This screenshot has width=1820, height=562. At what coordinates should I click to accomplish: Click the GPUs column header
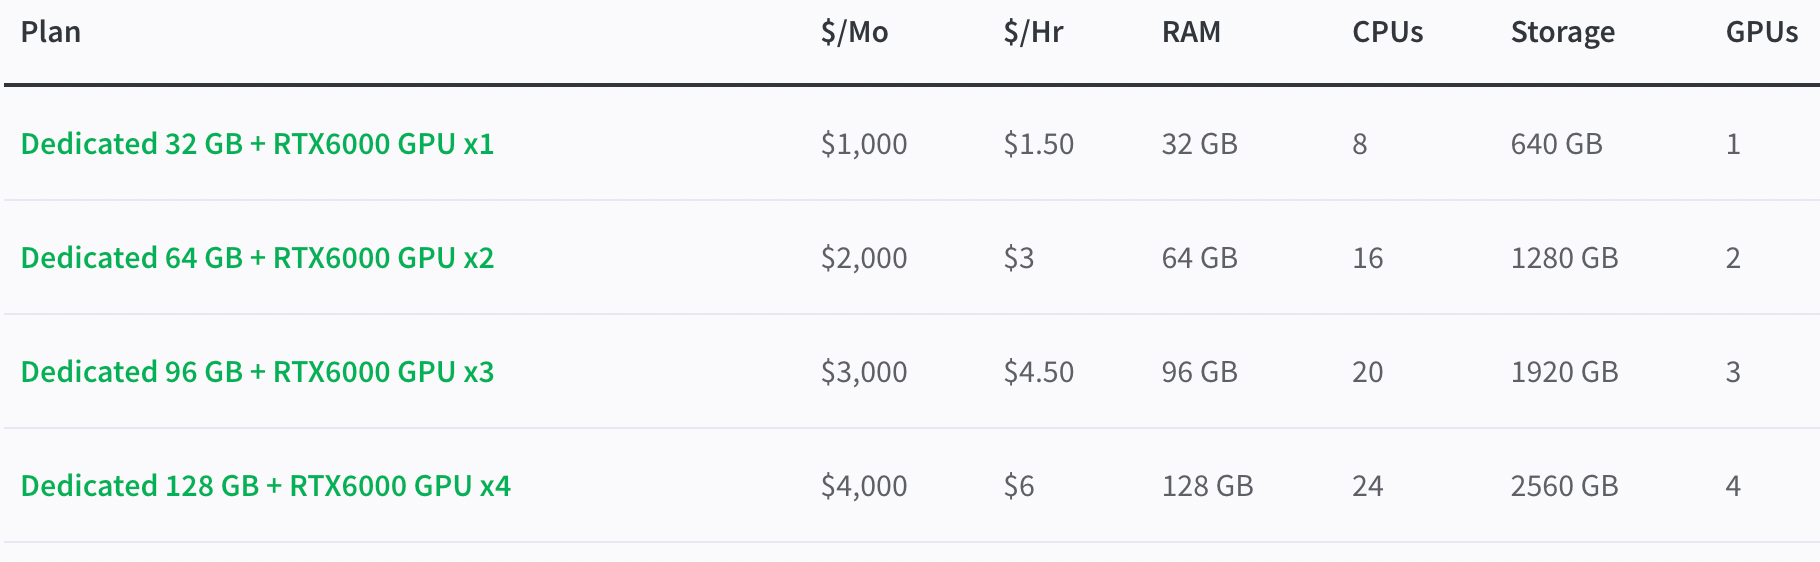coord(1762,32)
